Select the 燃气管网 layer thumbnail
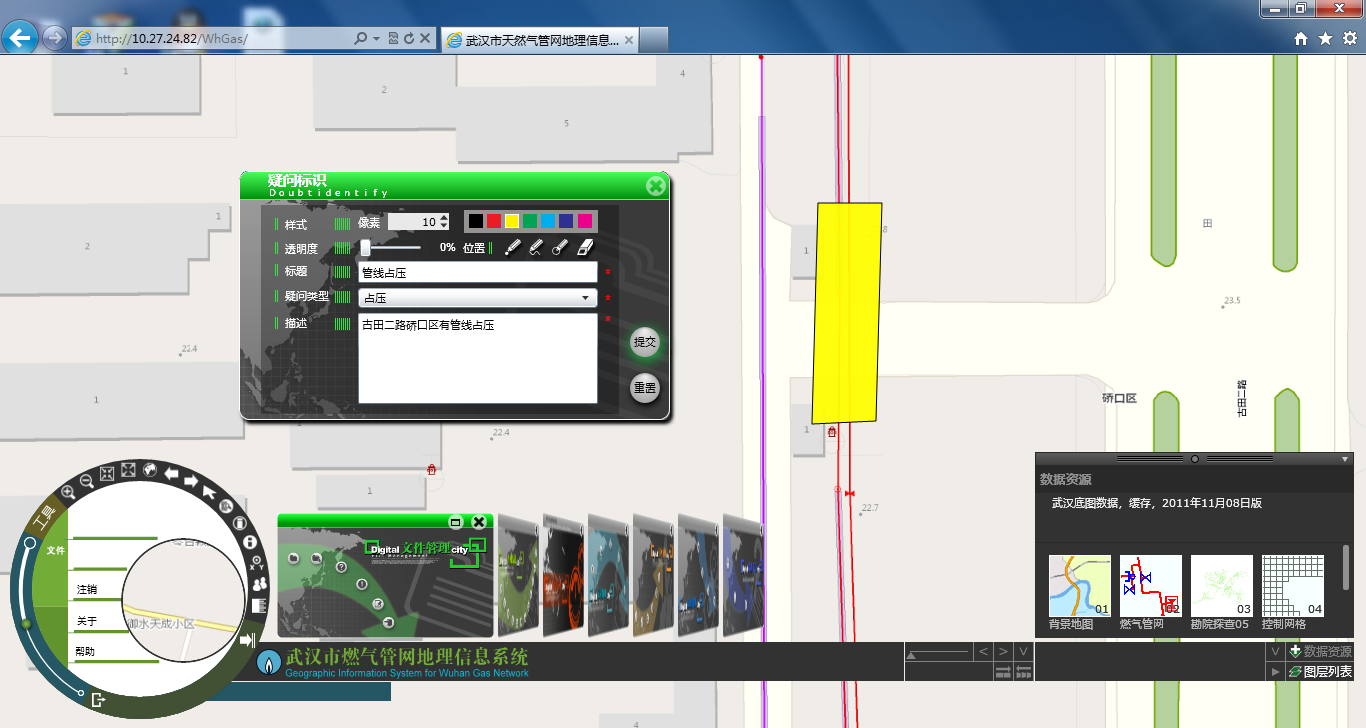Viewport: 1366px width, 728px height. (1150, 587)
